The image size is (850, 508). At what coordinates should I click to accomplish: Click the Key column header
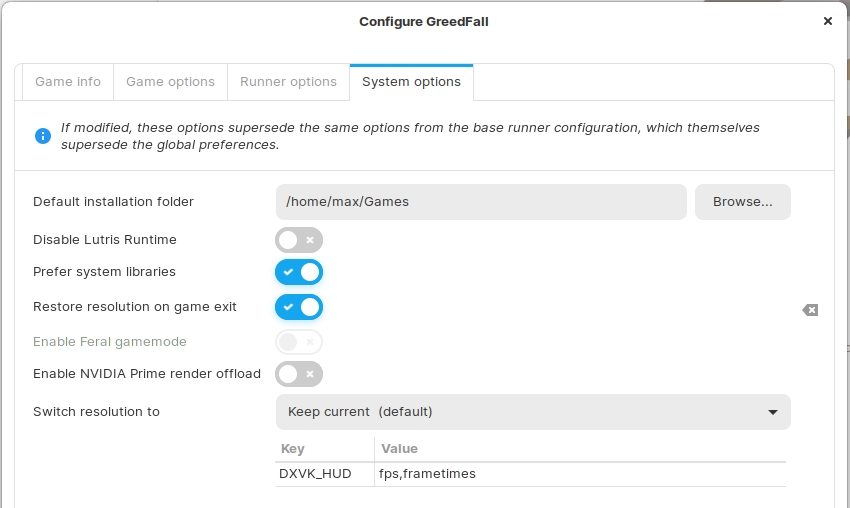293,449
